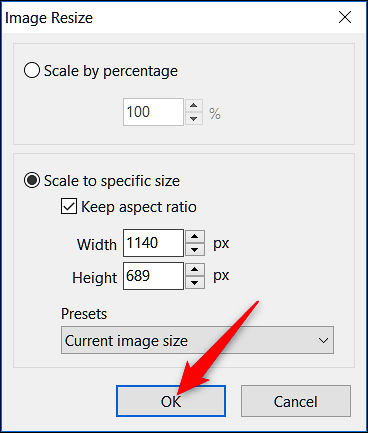Click the Presets label text
The height and width of the screenshot is (433, 368).
tap(84, 314)
